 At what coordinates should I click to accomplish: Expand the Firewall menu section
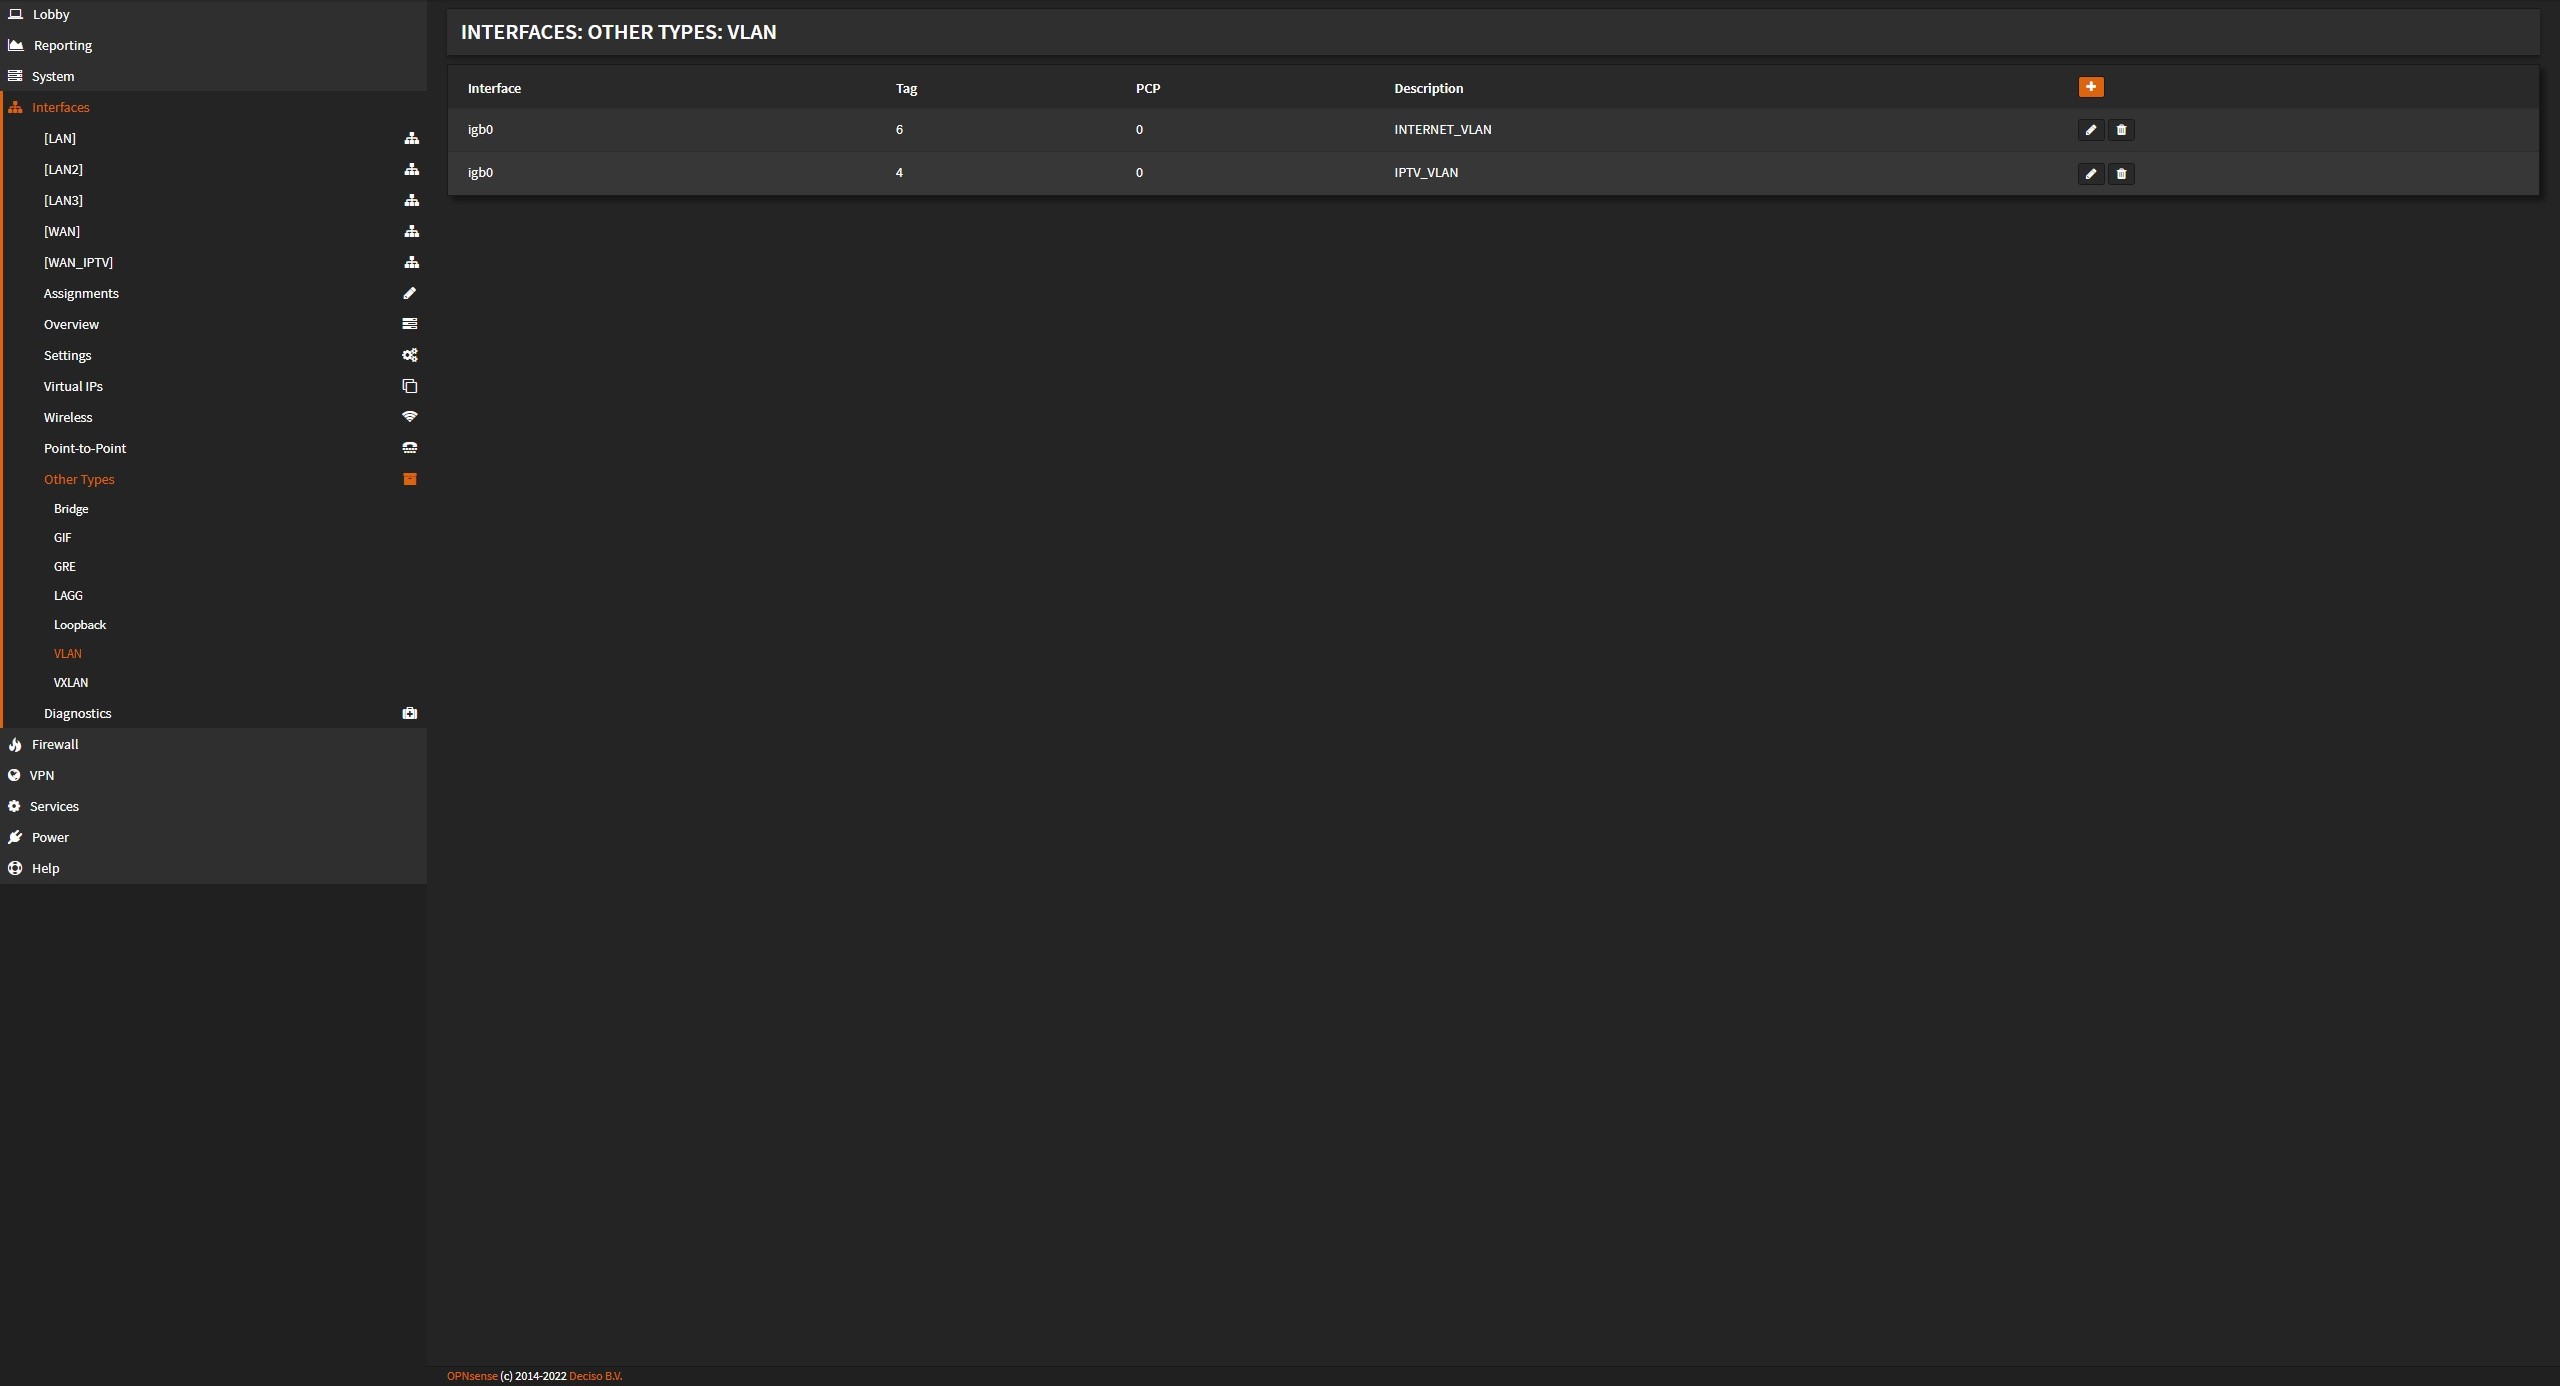[55, 744]
